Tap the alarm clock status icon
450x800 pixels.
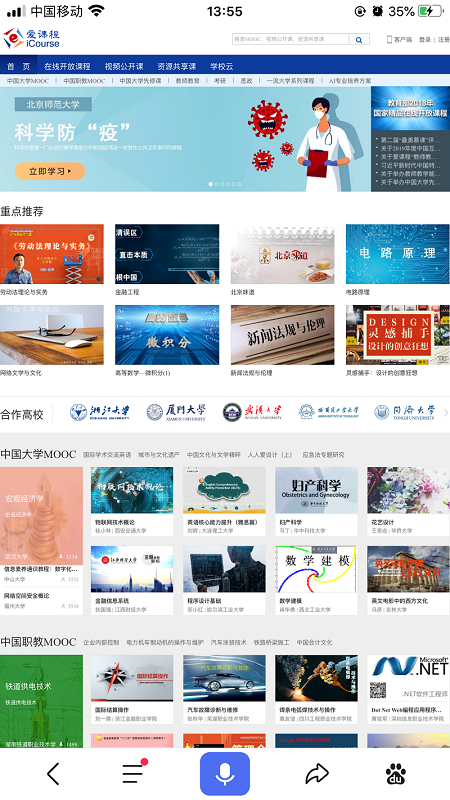coord(377,11)
